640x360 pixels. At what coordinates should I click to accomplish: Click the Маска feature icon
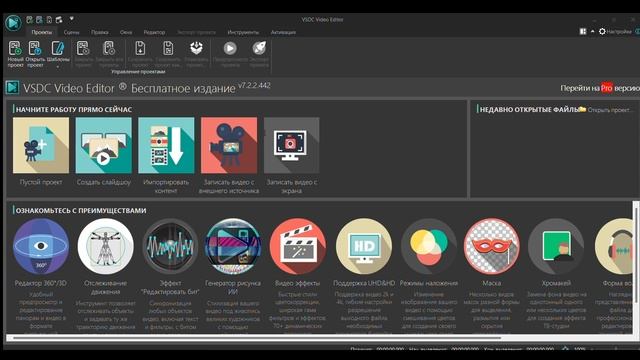[492, 246]
